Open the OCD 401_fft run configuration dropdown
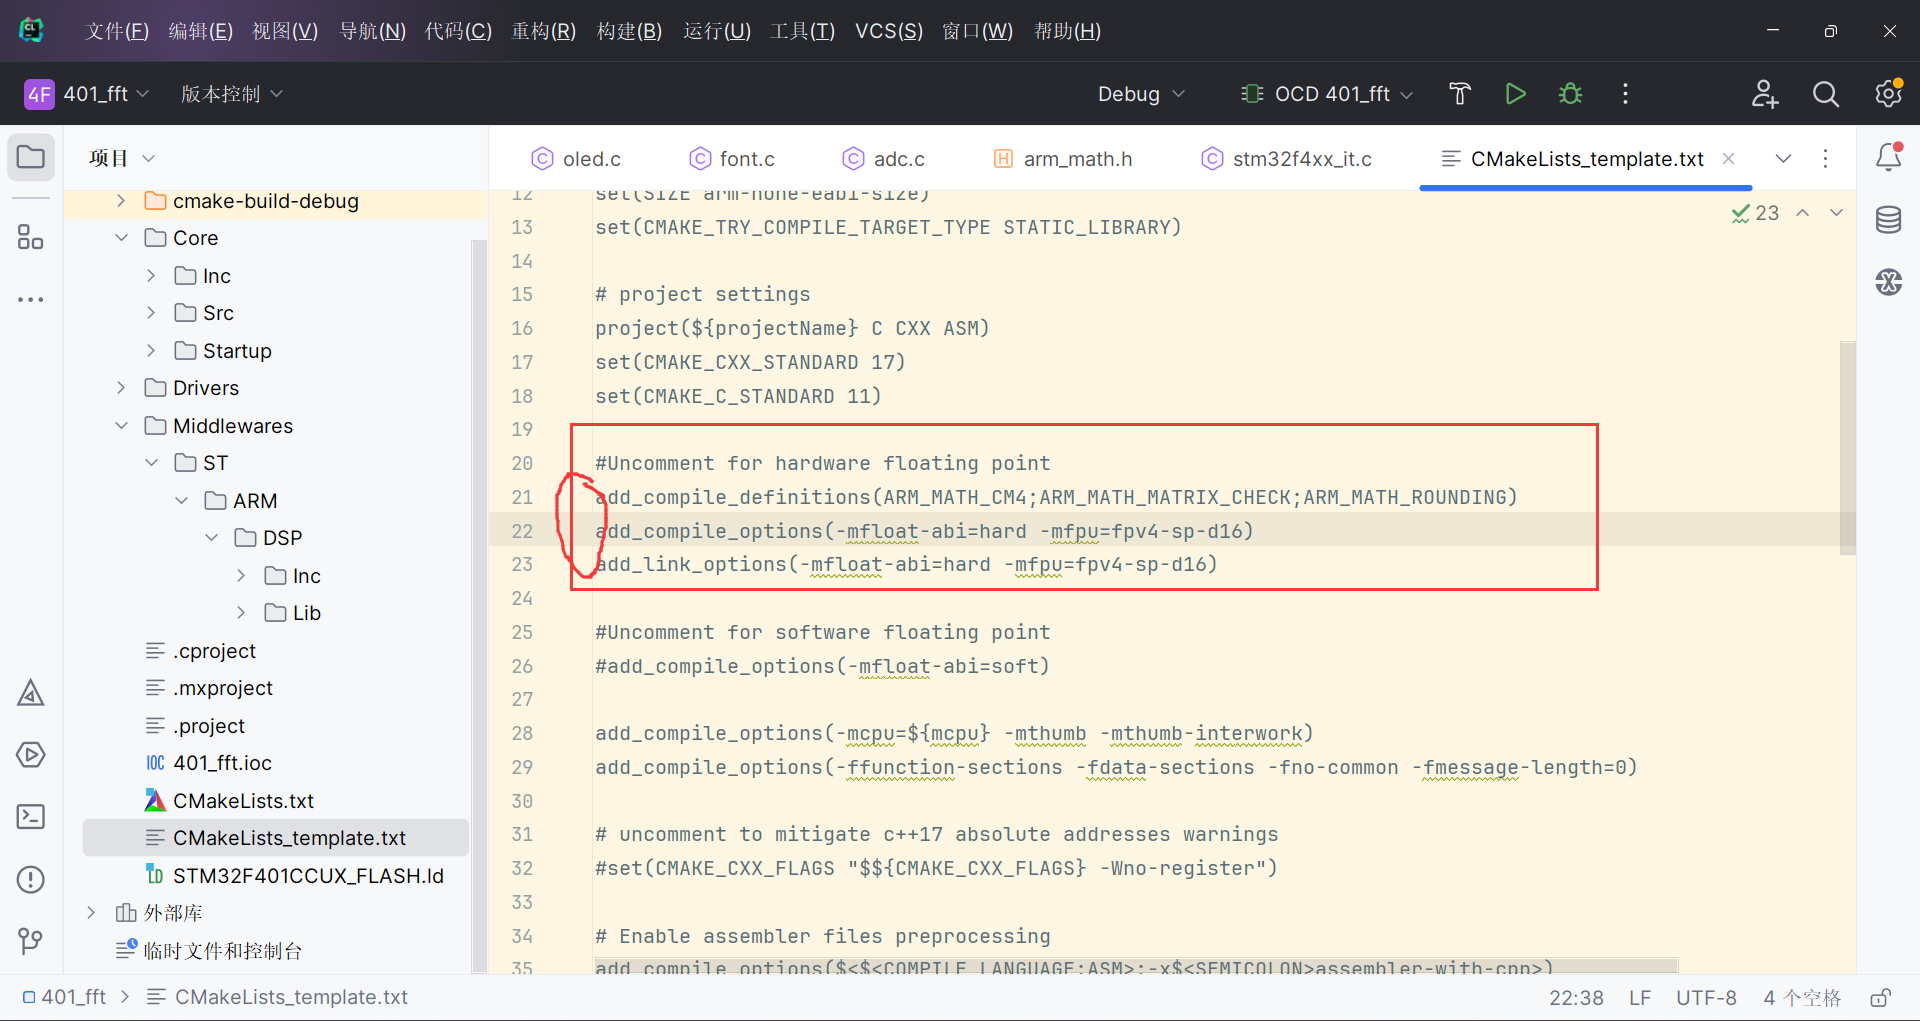 [1326, 93]
